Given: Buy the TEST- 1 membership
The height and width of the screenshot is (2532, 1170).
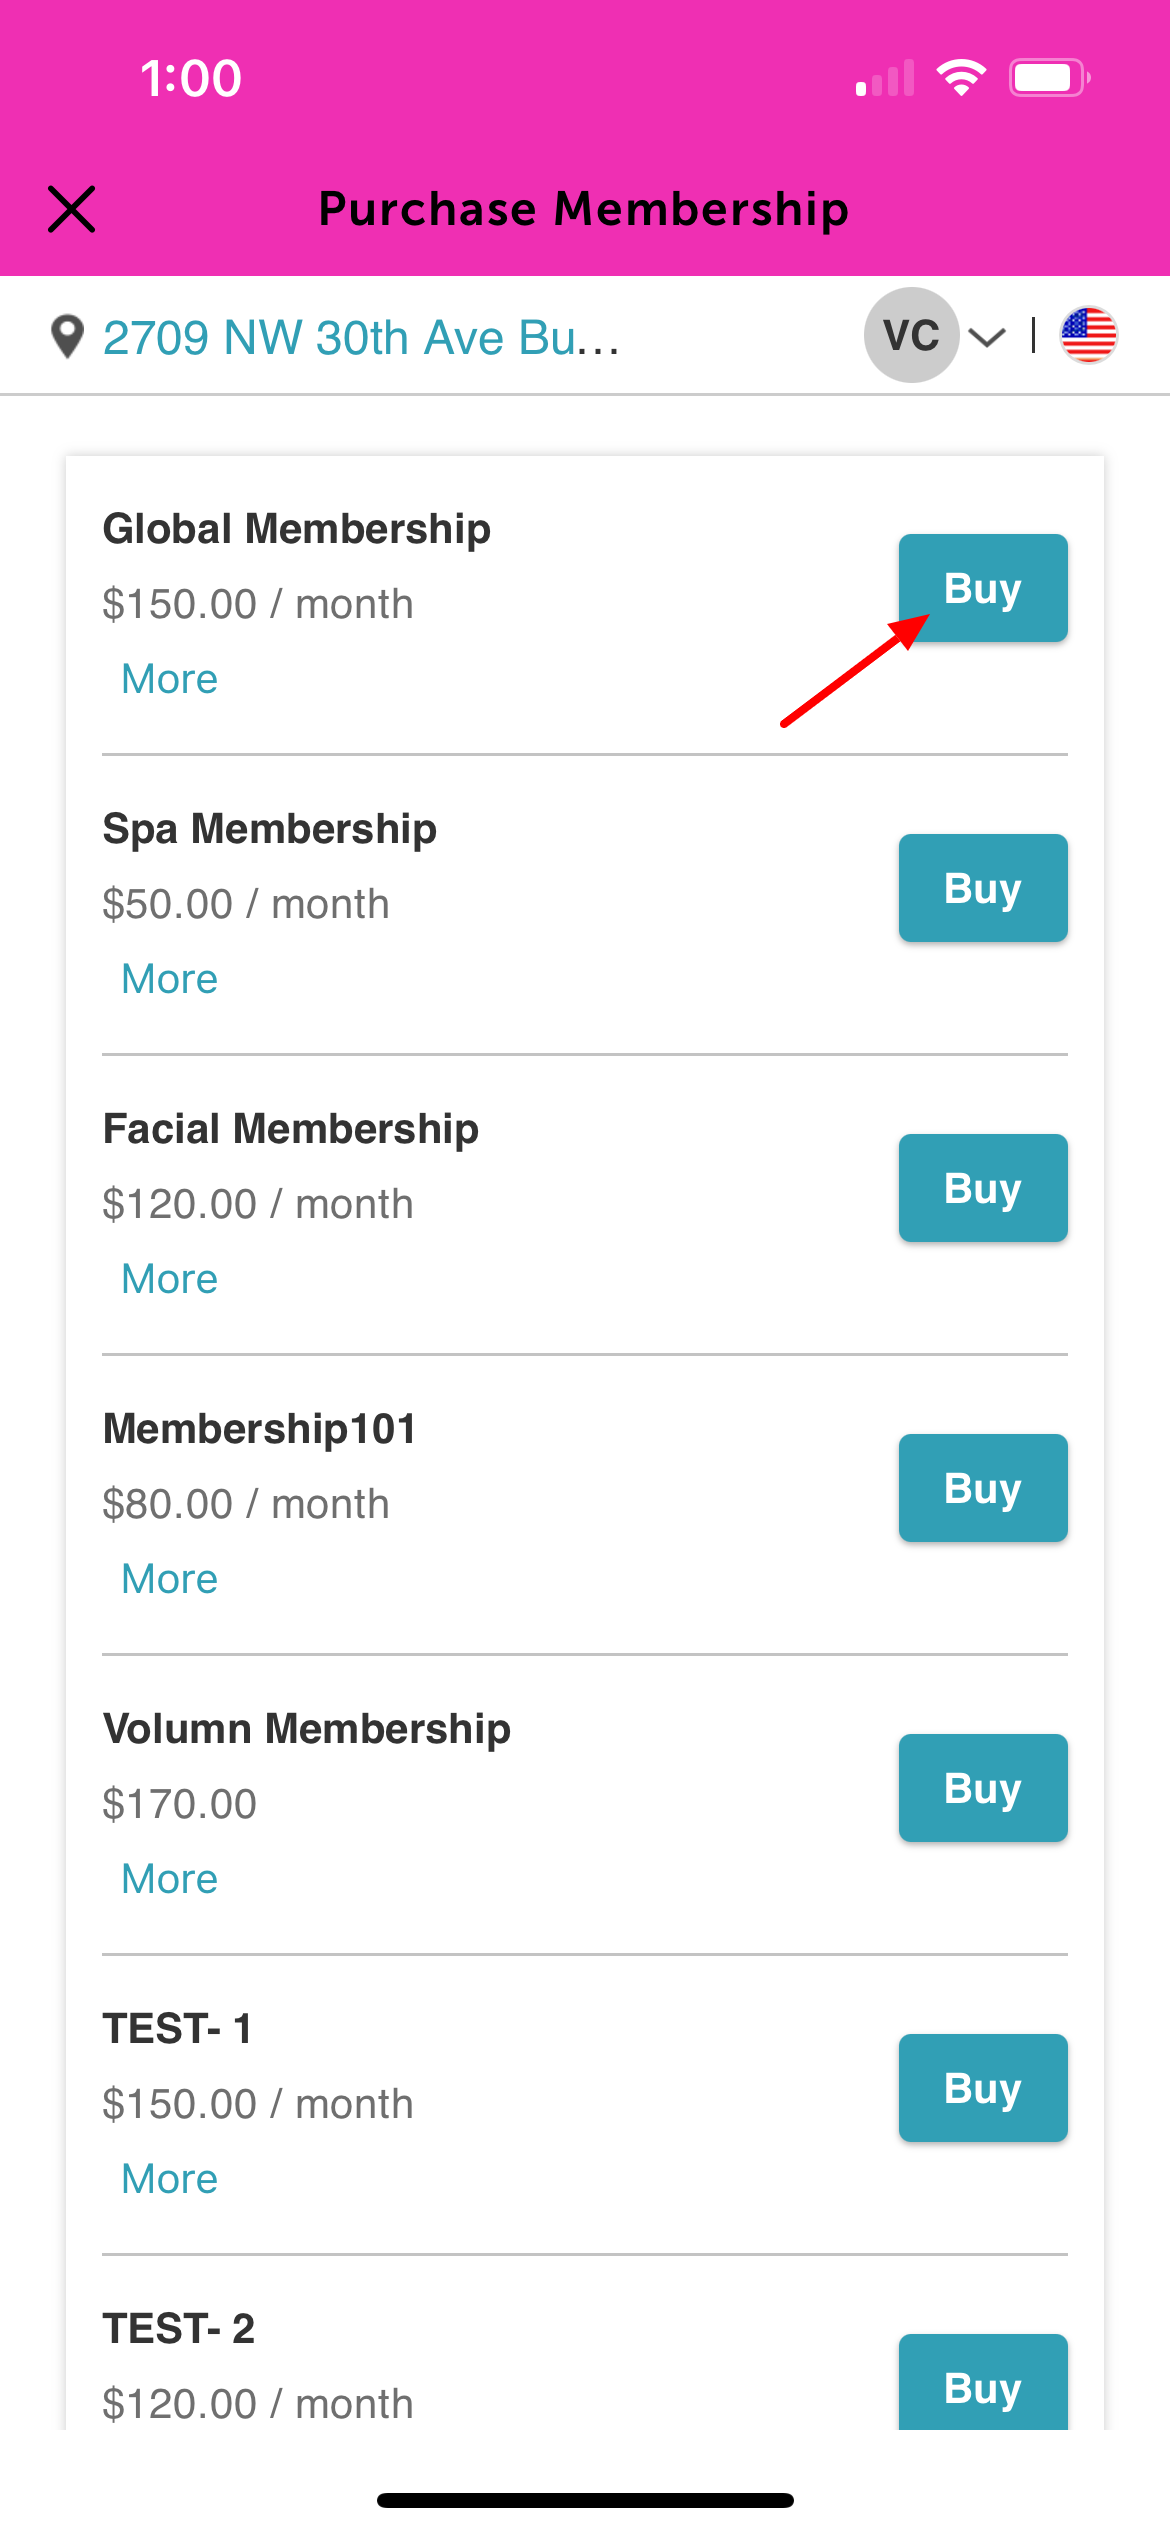Looking at the screenshot, I should point(983,2088).
